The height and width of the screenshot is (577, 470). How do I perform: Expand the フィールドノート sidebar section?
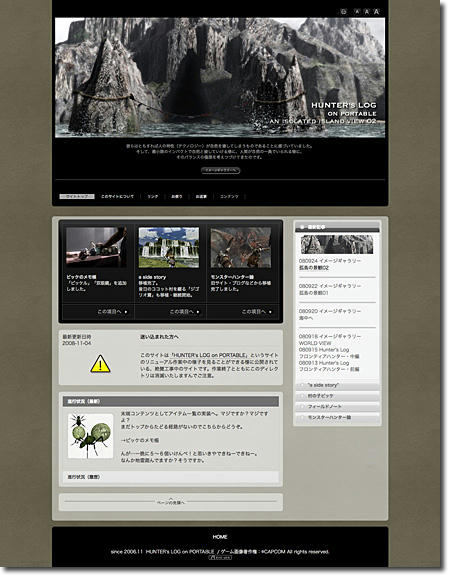(x=337, y=407)
